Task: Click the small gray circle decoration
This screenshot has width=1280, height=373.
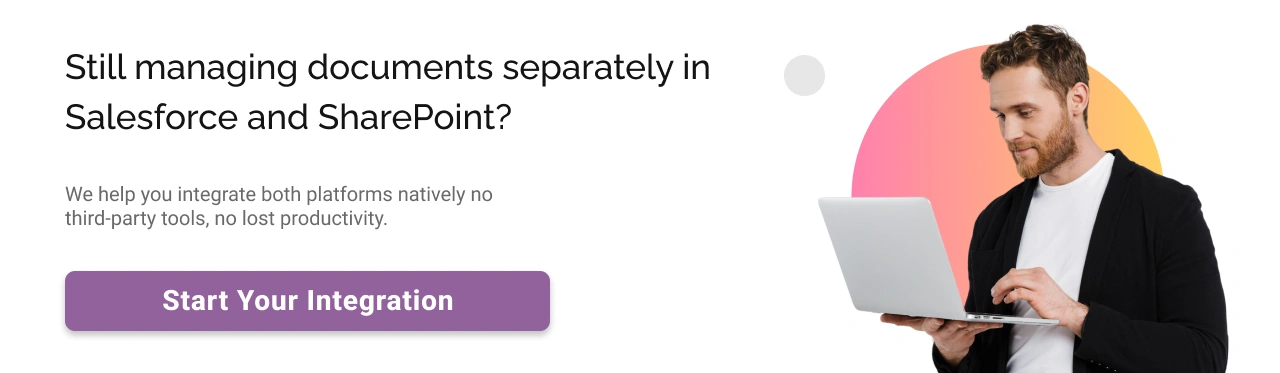Action: 804,75
